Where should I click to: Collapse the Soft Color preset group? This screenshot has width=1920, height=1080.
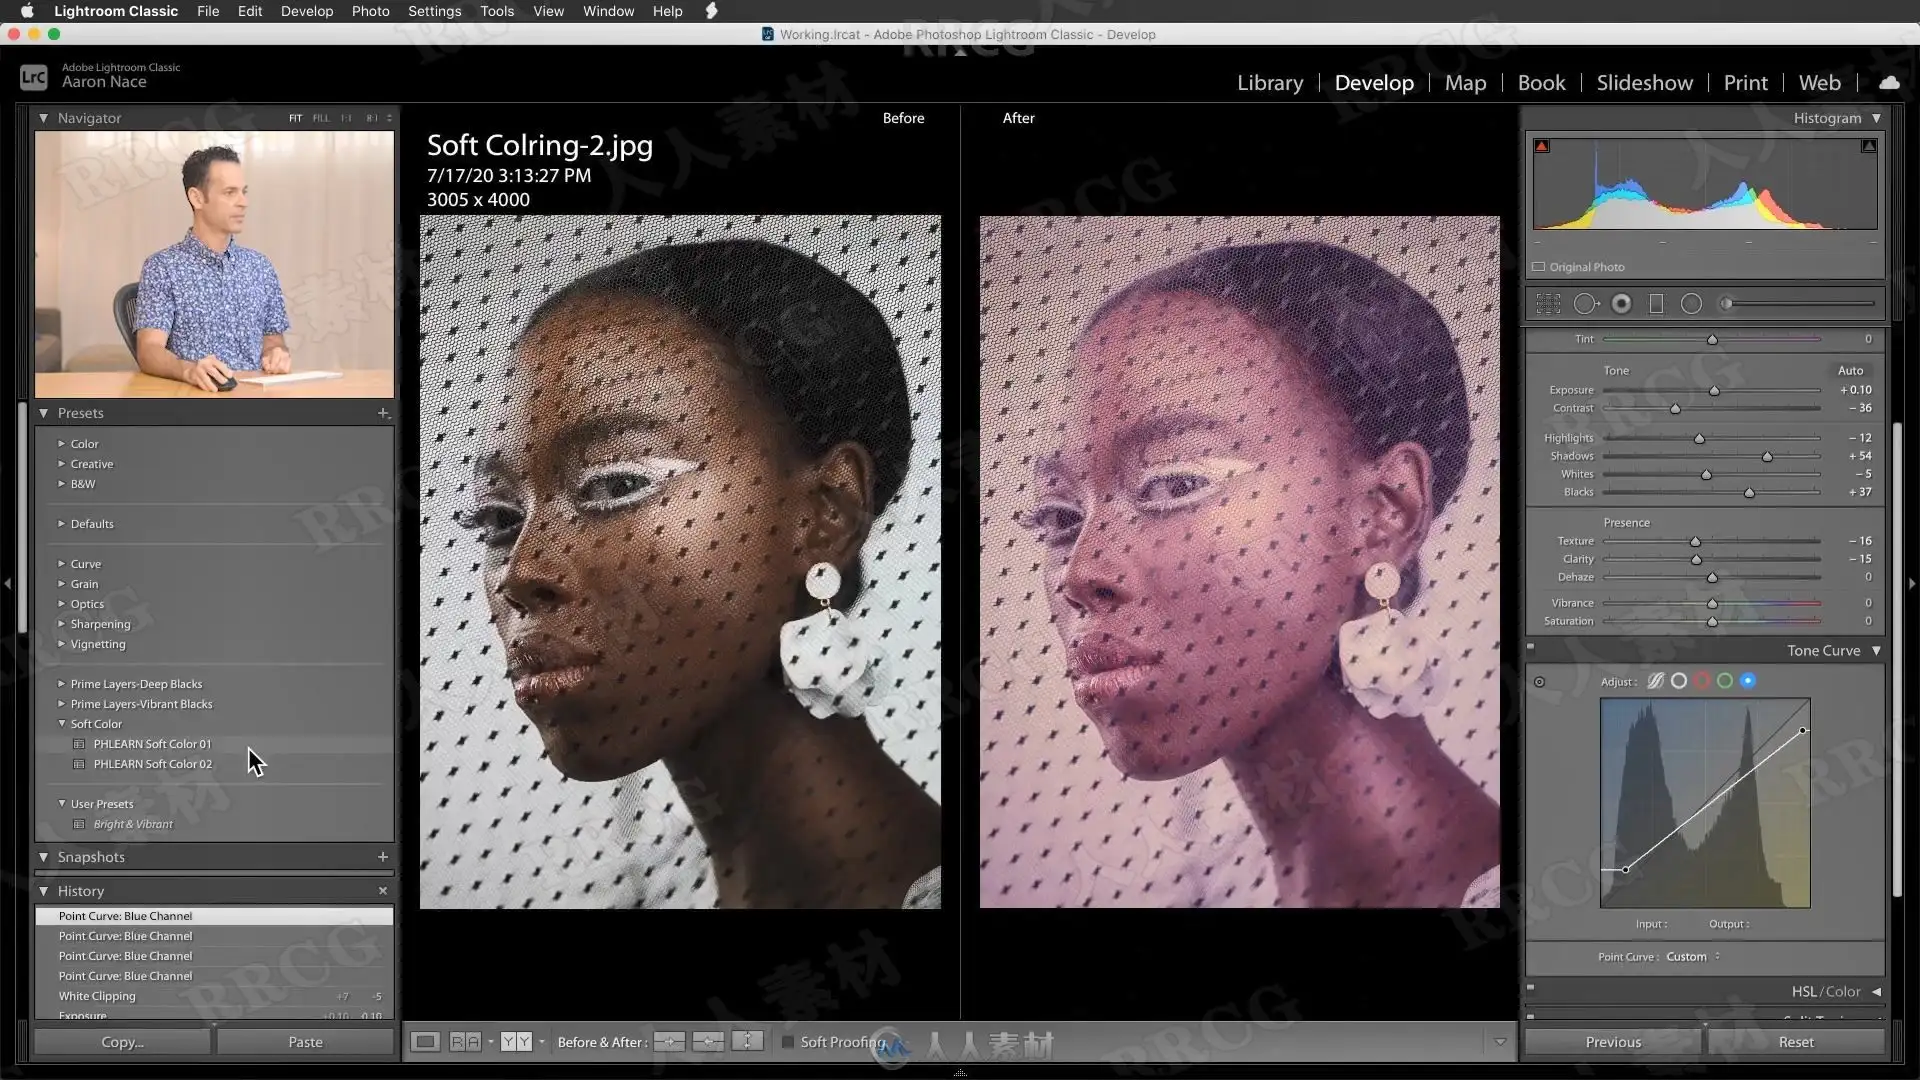(61, 724)
